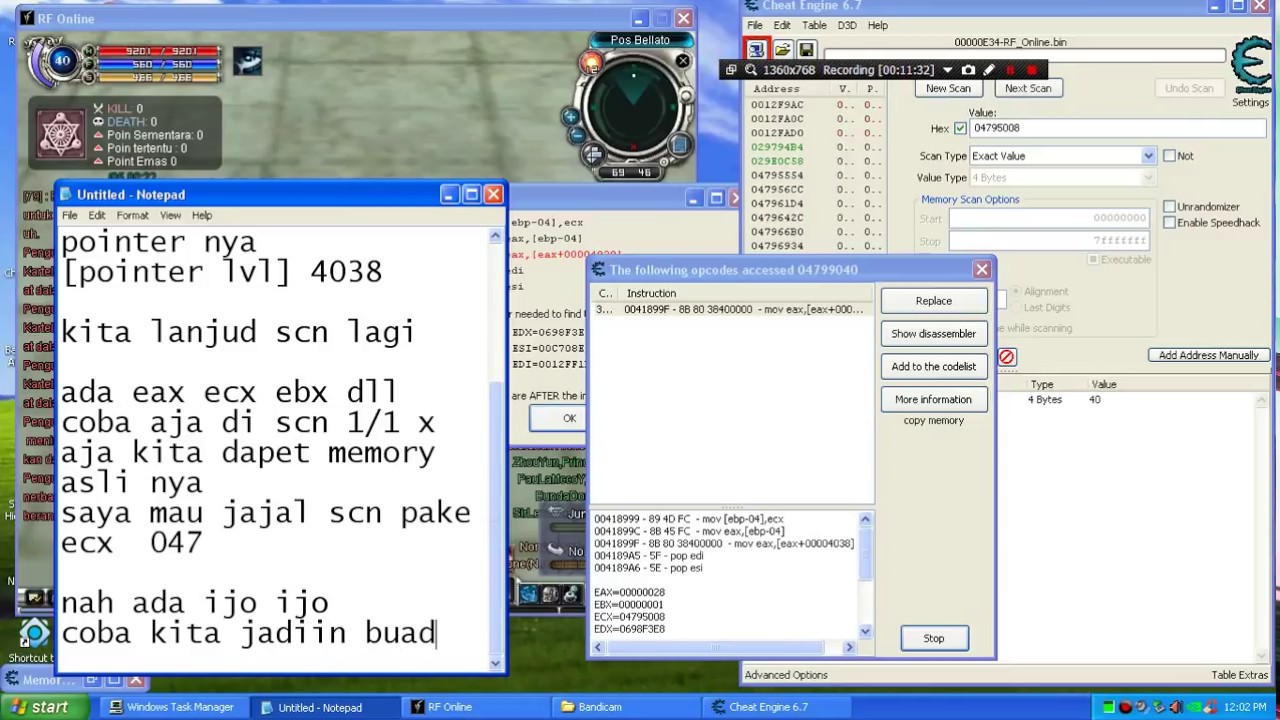Stop the Bandicam recording with red square
Screen dimensions: 1280x720
[1032, 70]
